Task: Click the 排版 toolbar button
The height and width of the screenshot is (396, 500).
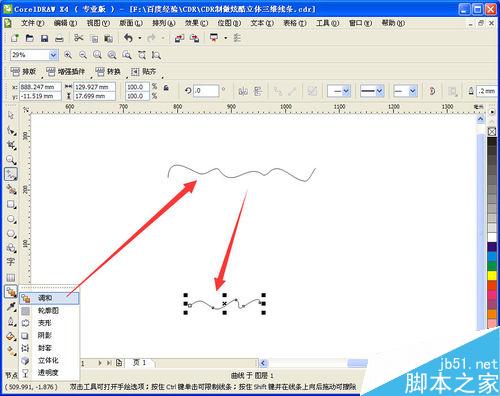Action: click(x=23, y=72)
